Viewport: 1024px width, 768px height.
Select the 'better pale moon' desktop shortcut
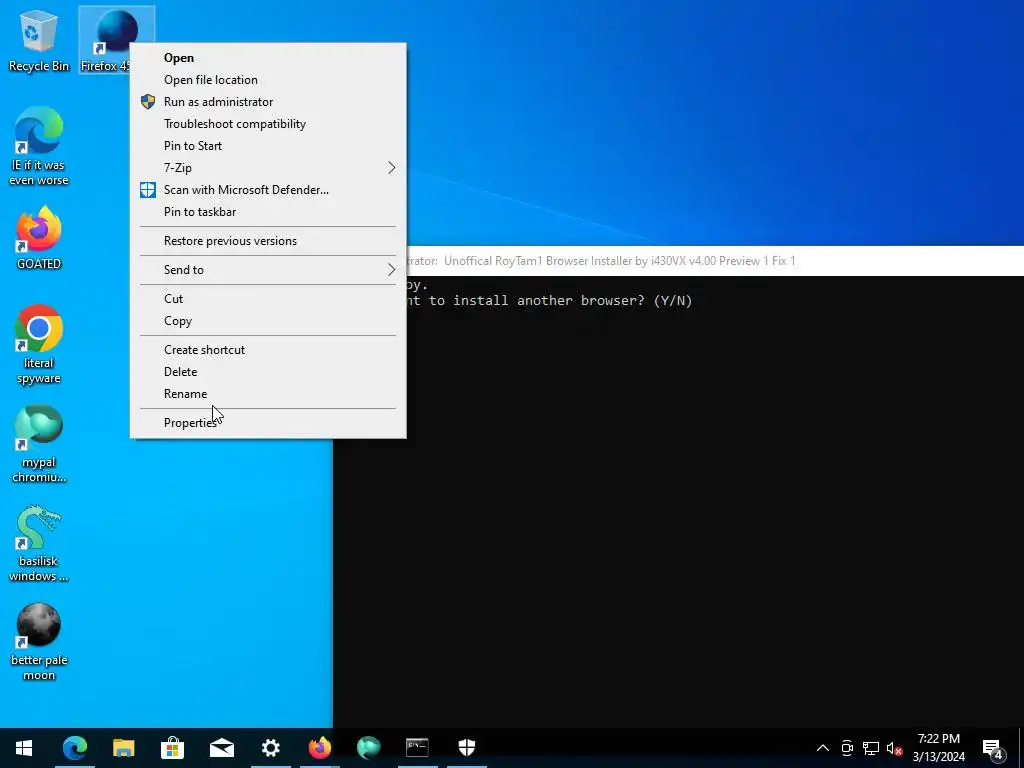(x=39, y=643)
